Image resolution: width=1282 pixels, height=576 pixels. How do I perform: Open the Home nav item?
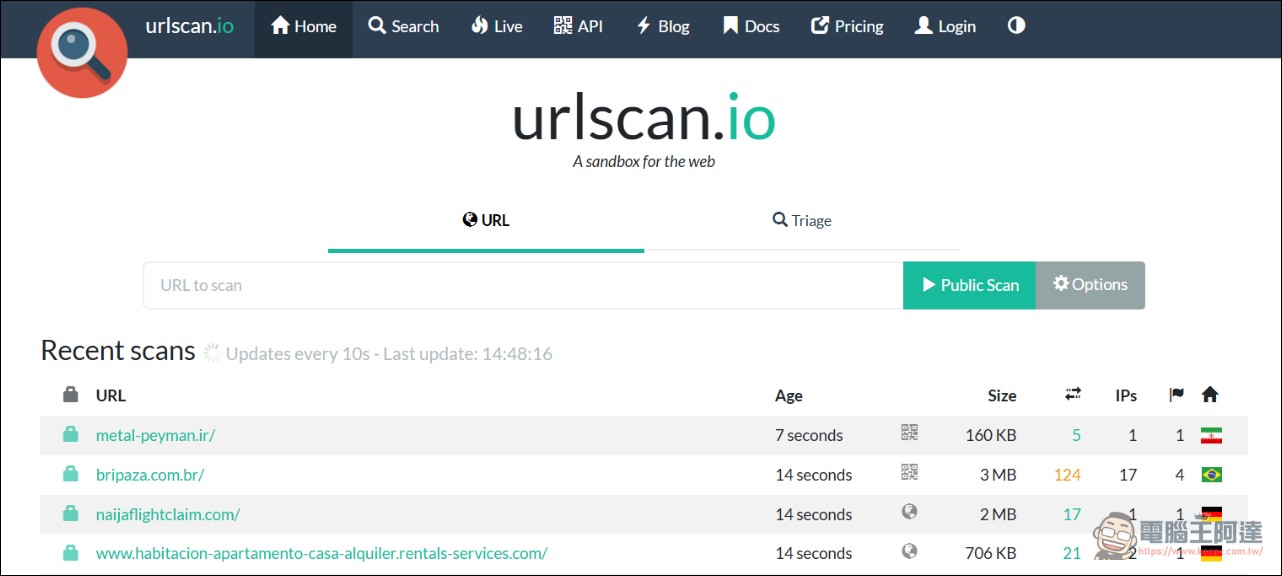[304, 26]
